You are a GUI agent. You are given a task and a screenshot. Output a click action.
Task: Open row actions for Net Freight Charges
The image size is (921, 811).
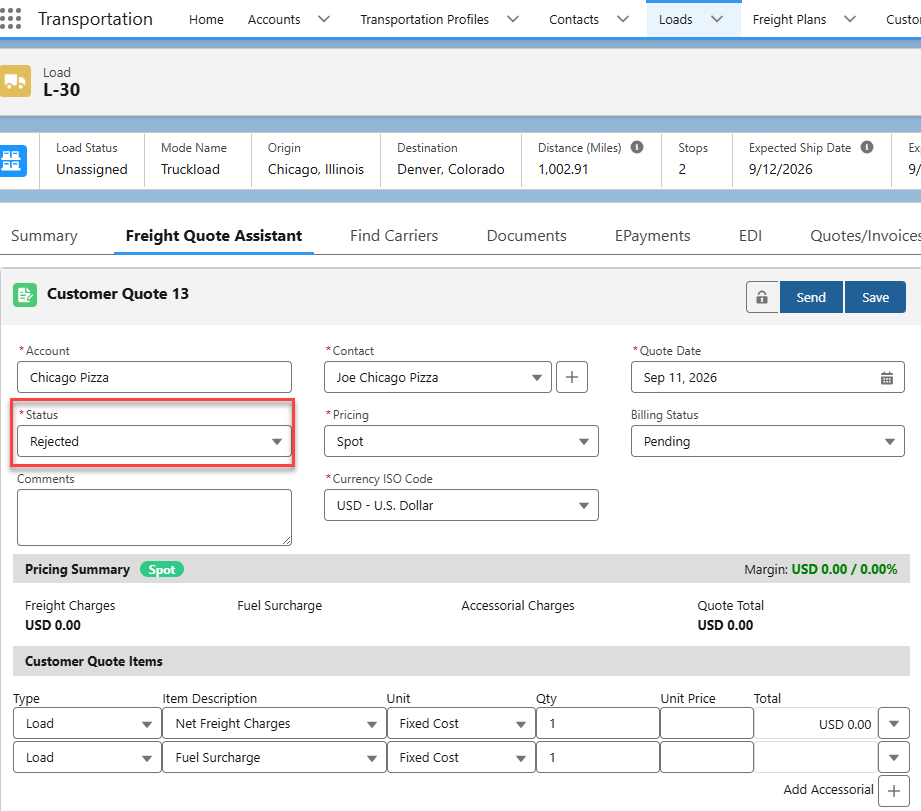(893, 723)
